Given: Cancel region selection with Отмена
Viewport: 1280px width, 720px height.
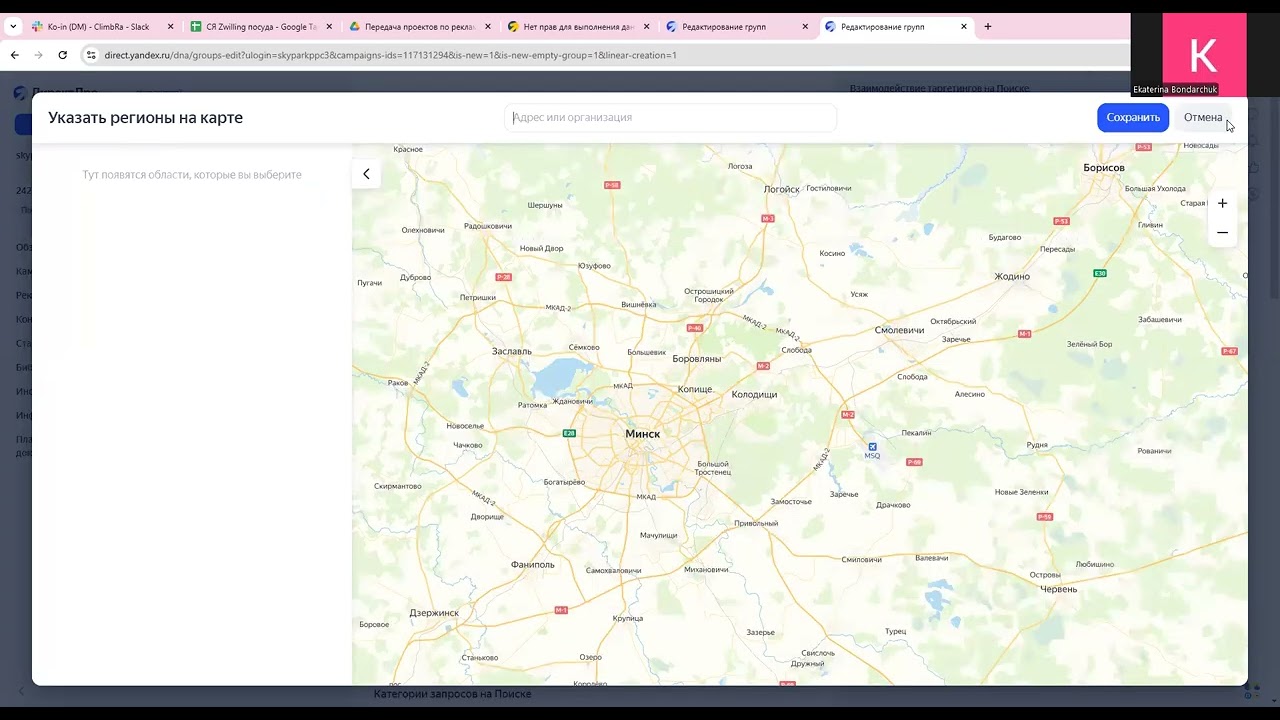Looking at the screenshot, I should click(x=1203, y=117).
